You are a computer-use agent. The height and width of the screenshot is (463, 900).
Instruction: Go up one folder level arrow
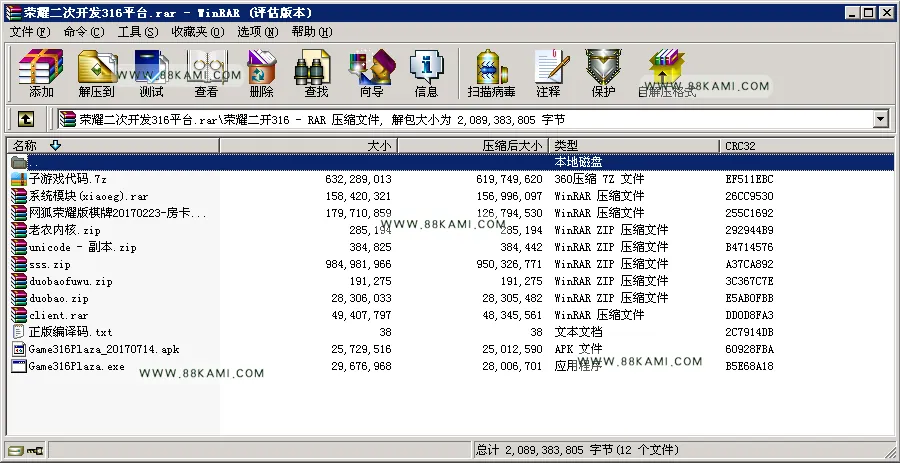click(x=26, y=119)
